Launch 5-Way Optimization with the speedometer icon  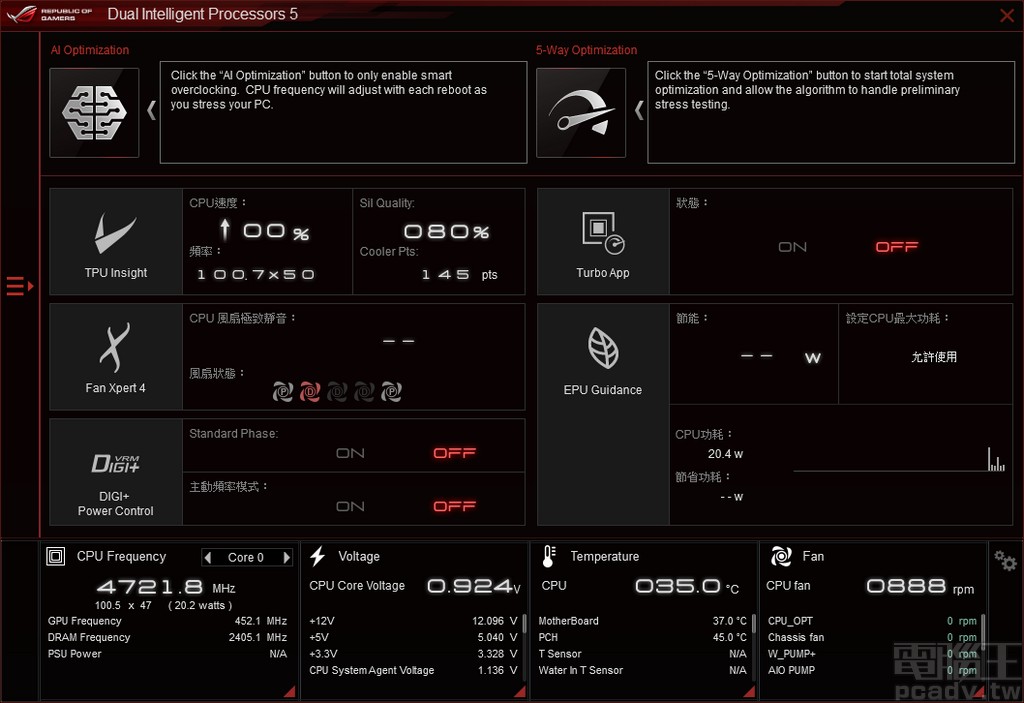[x=581, y=112]
